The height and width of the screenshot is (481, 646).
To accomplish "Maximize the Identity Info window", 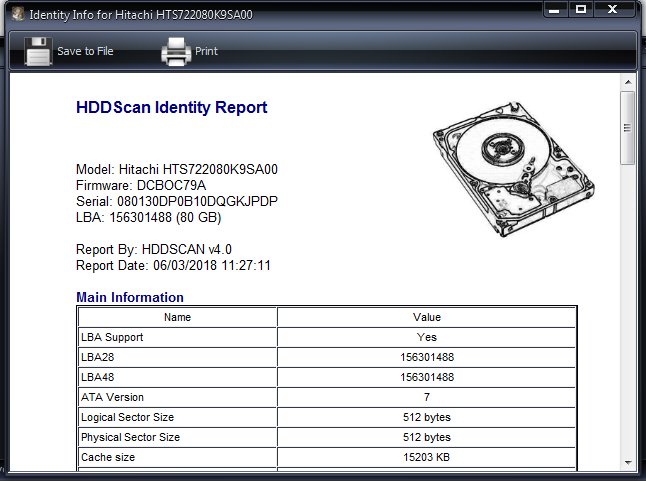I will click(581, 9).
